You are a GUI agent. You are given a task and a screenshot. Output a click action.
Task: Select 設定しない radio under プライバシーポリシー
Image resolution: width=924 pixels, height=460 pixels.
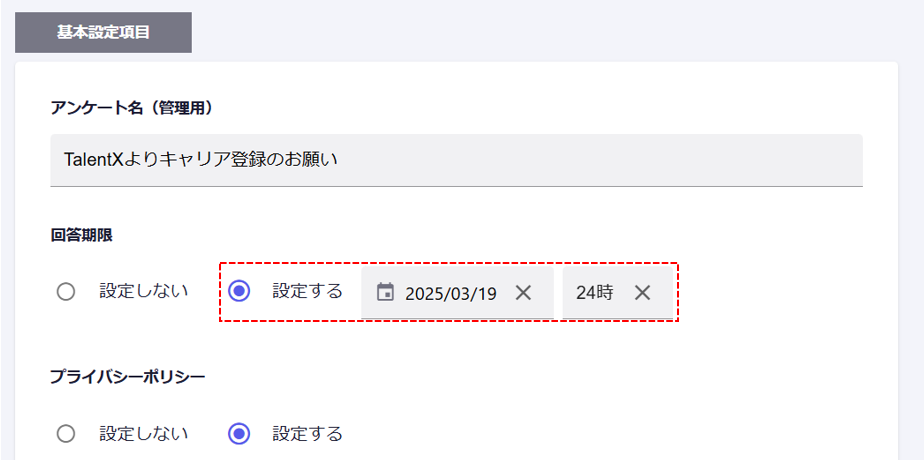pos(66,434)
